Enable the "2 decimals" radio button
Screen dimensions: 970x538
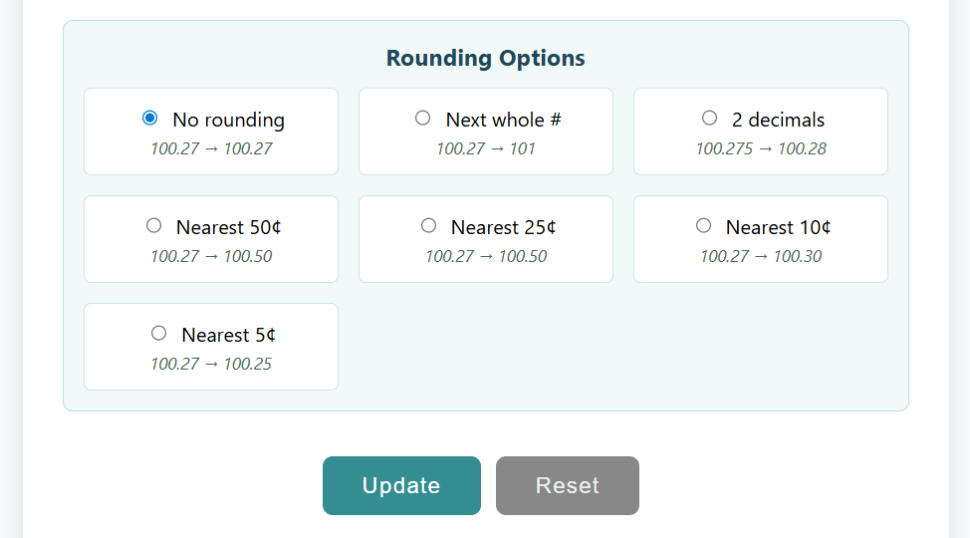click(709, 118)
